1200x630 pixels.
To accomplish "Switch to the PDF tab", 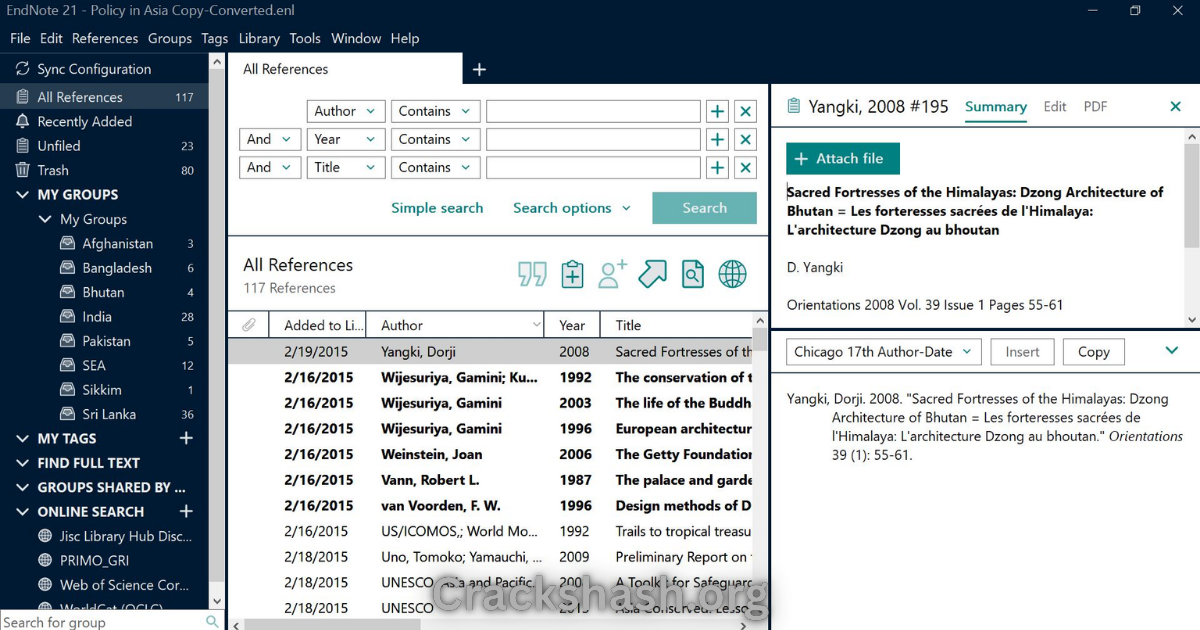I will pos(1095,106).
